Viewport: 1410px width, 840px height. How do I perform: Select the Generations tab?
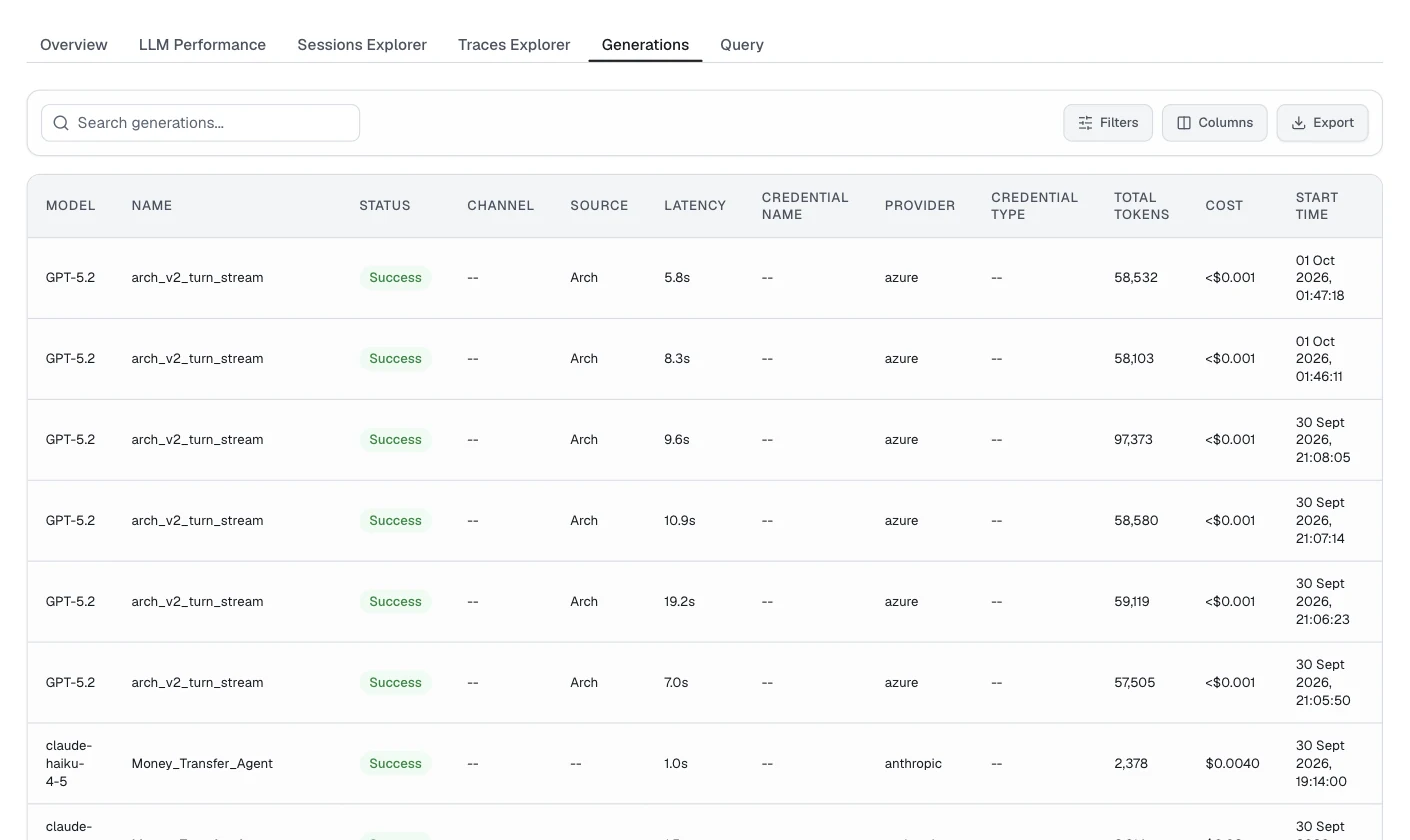point(645,45)
